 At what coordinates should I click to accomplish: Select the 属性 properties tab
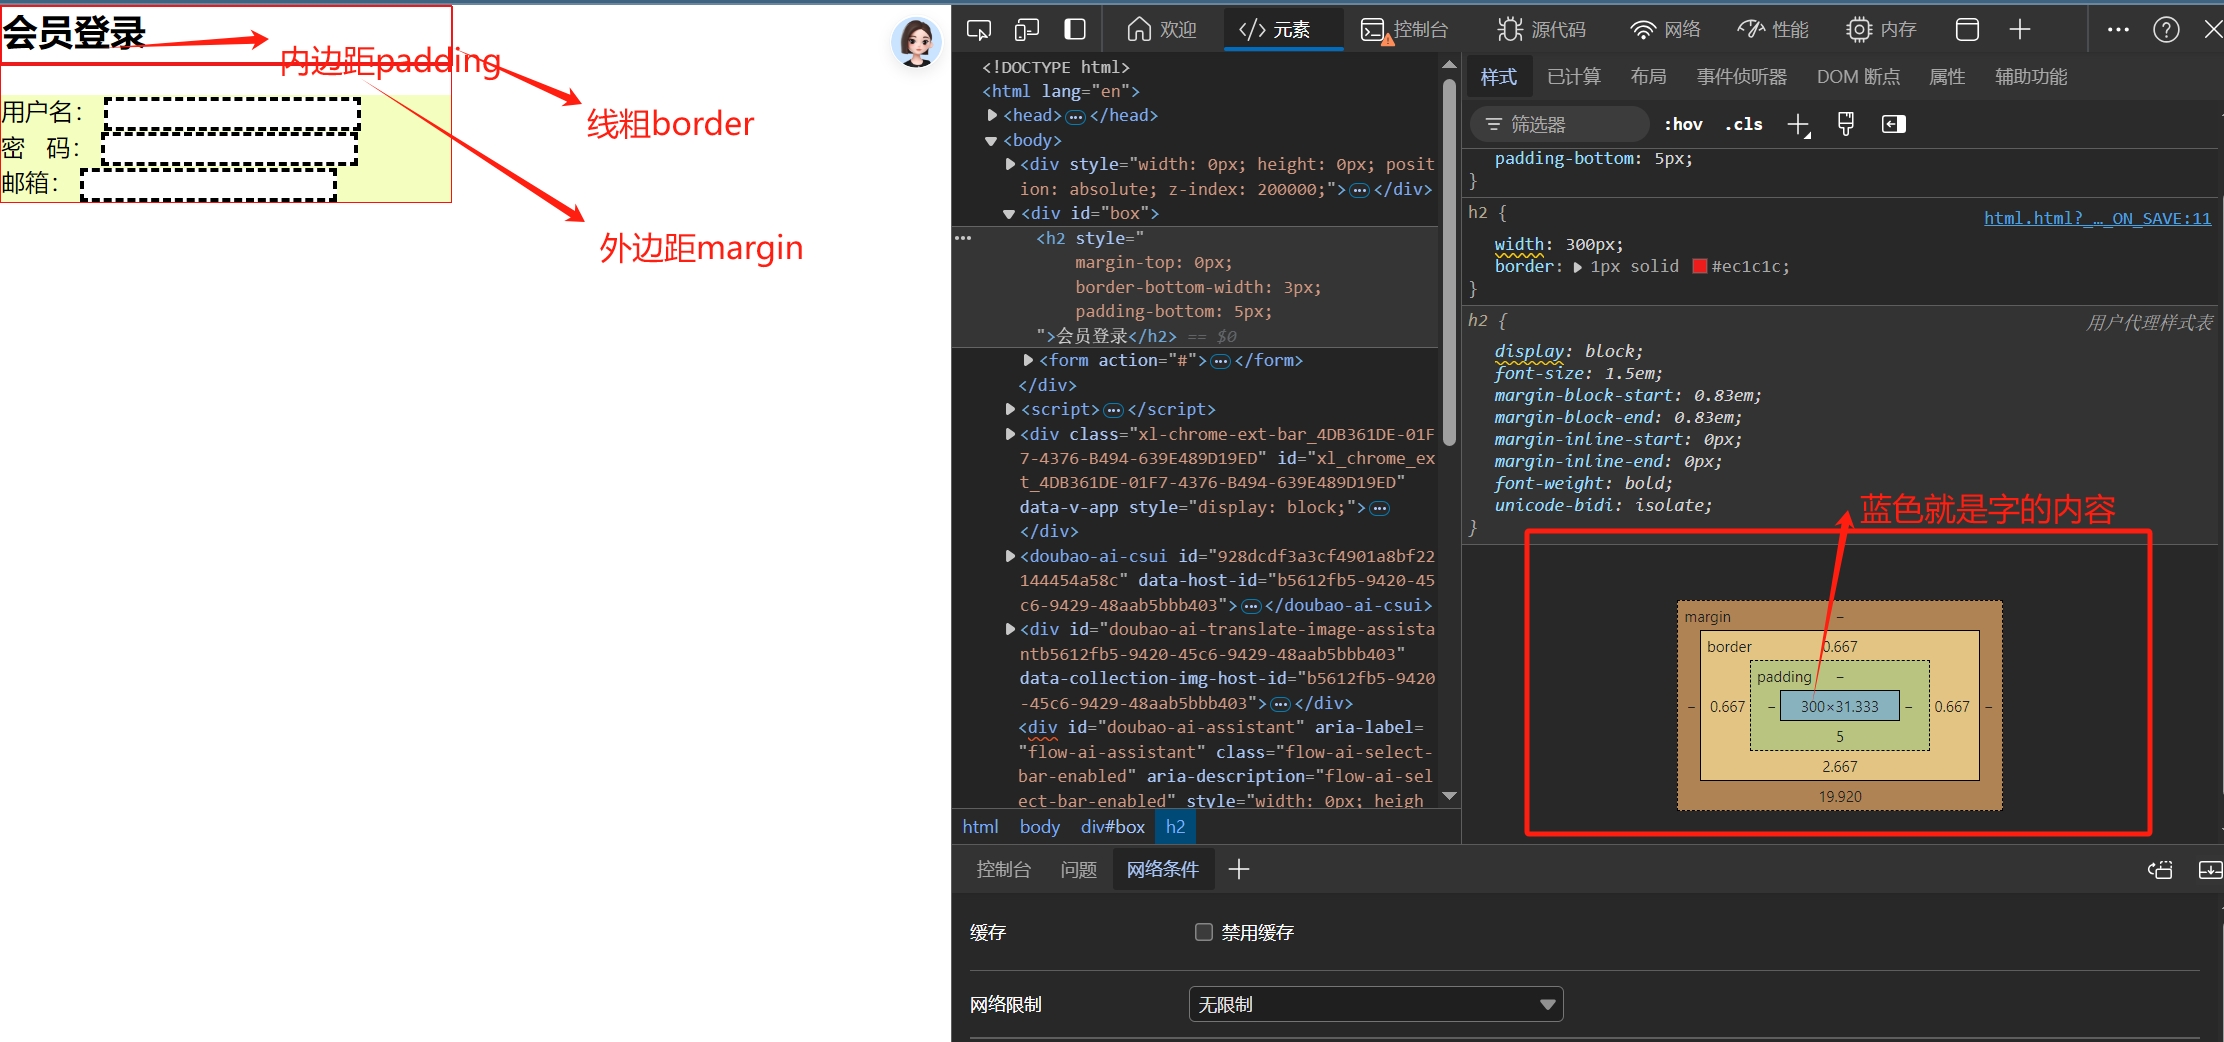(1947, 77)
